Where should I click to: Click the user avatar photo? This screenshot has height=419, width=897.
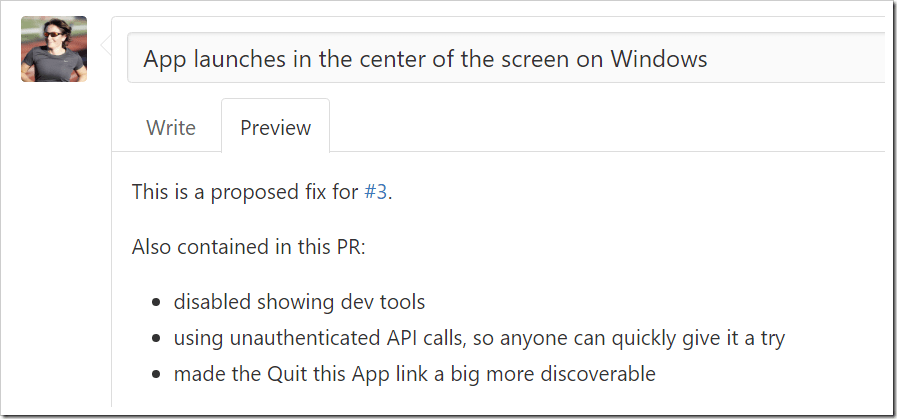[54, 49]
